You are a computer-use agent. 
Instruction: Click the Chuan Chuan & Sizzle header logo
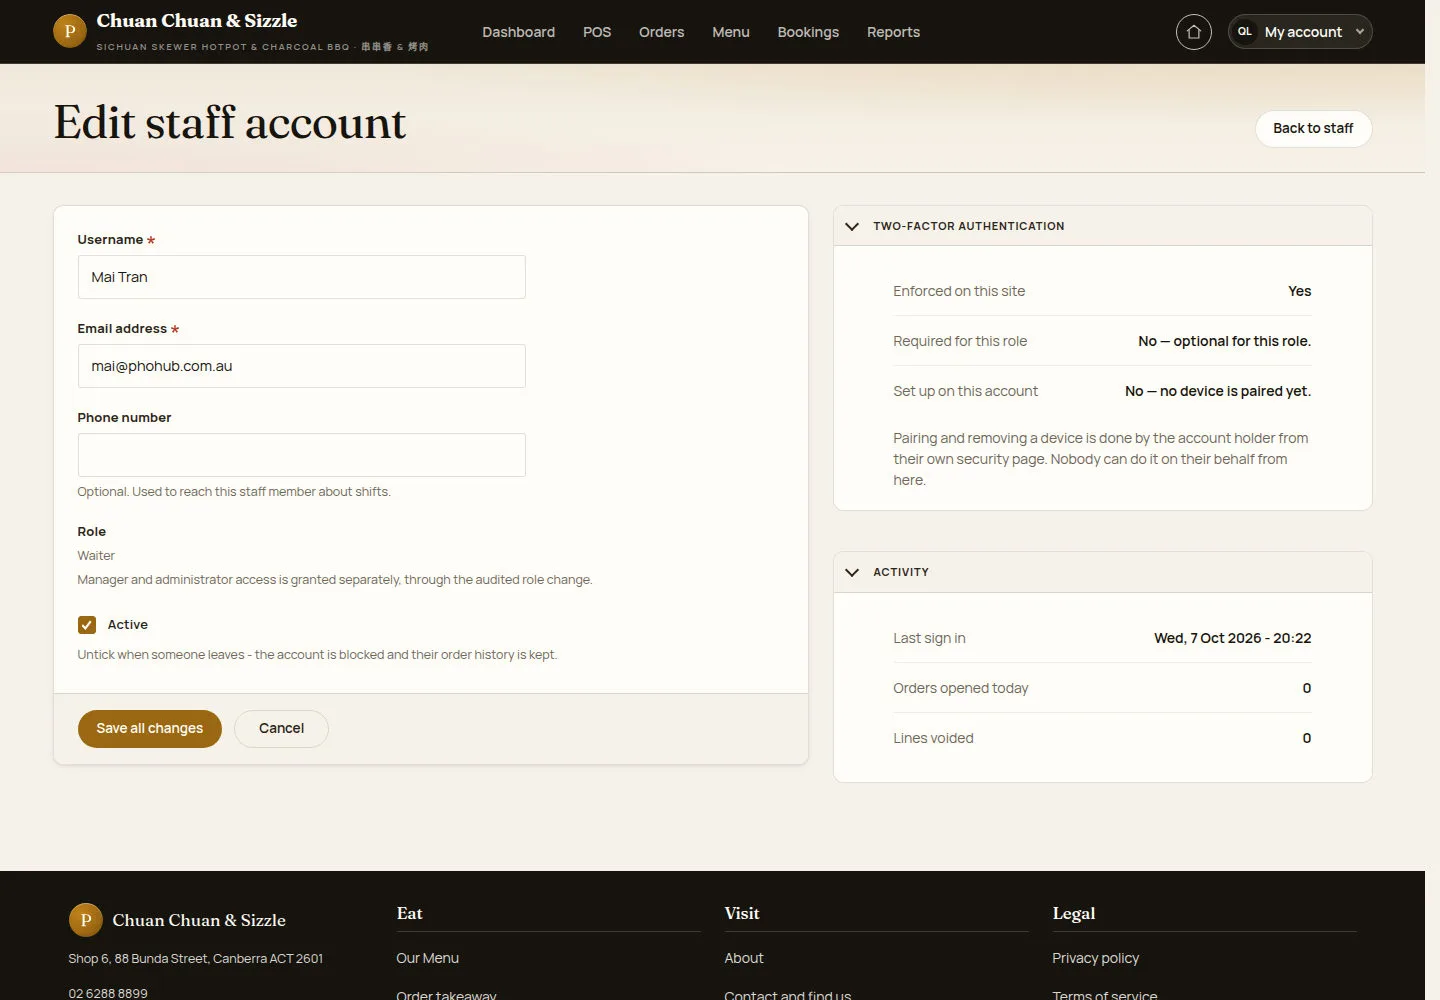[x=240, y=32]
